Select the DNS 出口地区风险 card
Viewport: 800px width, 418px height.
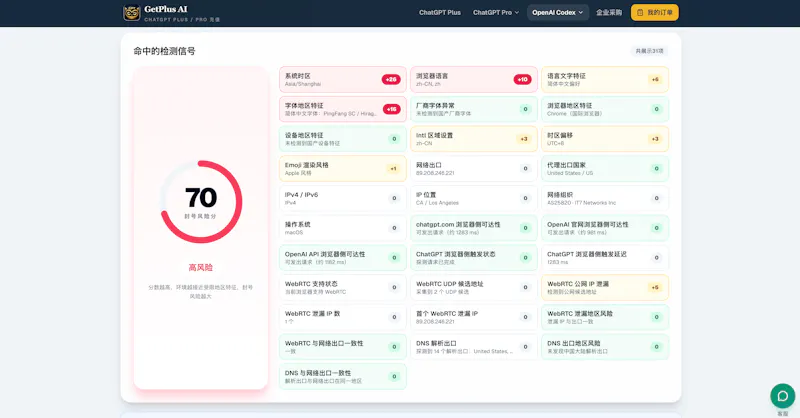605,347
